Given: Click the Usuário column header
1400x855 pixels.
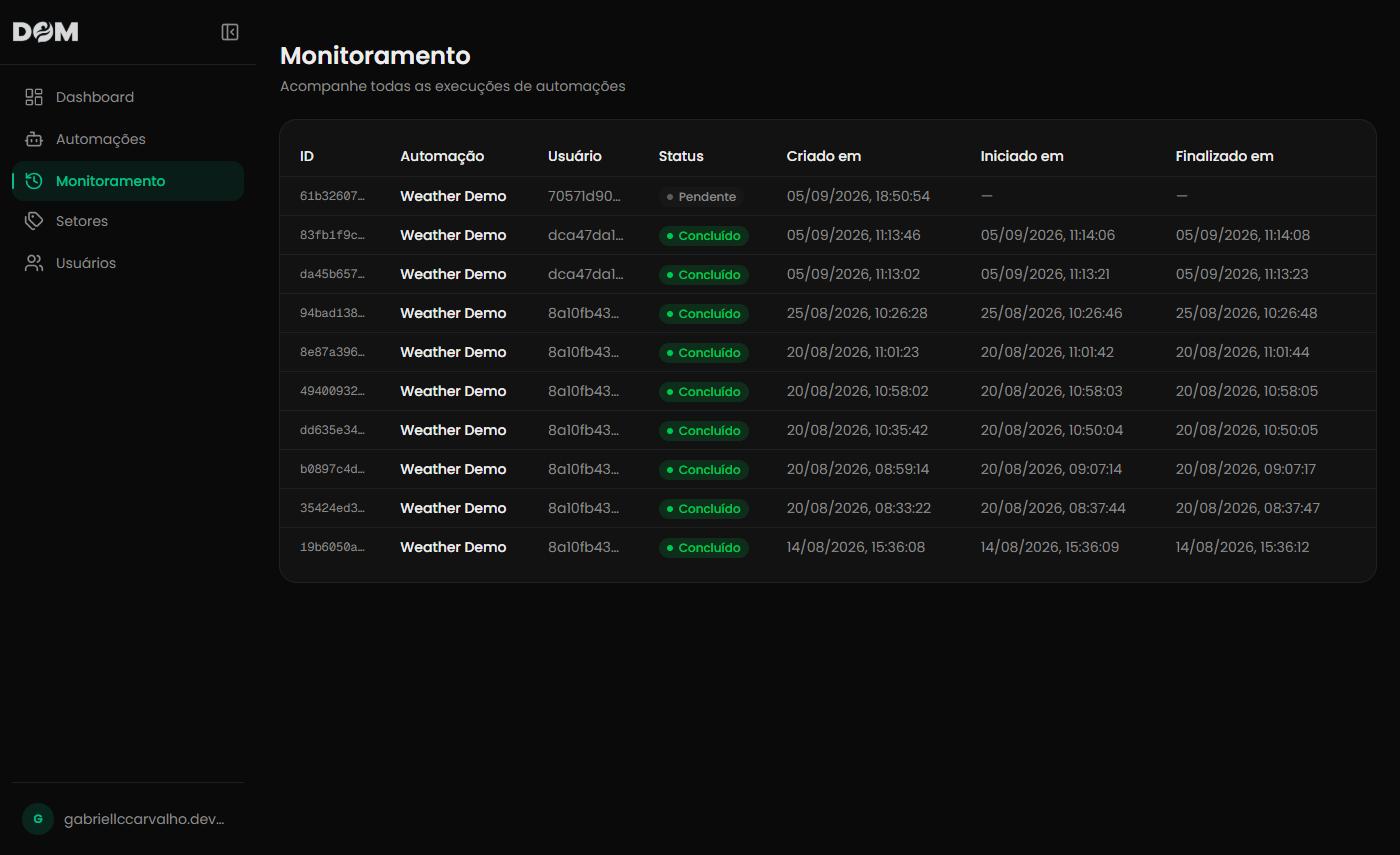Looking at the screenshot, I should (575, 156).
